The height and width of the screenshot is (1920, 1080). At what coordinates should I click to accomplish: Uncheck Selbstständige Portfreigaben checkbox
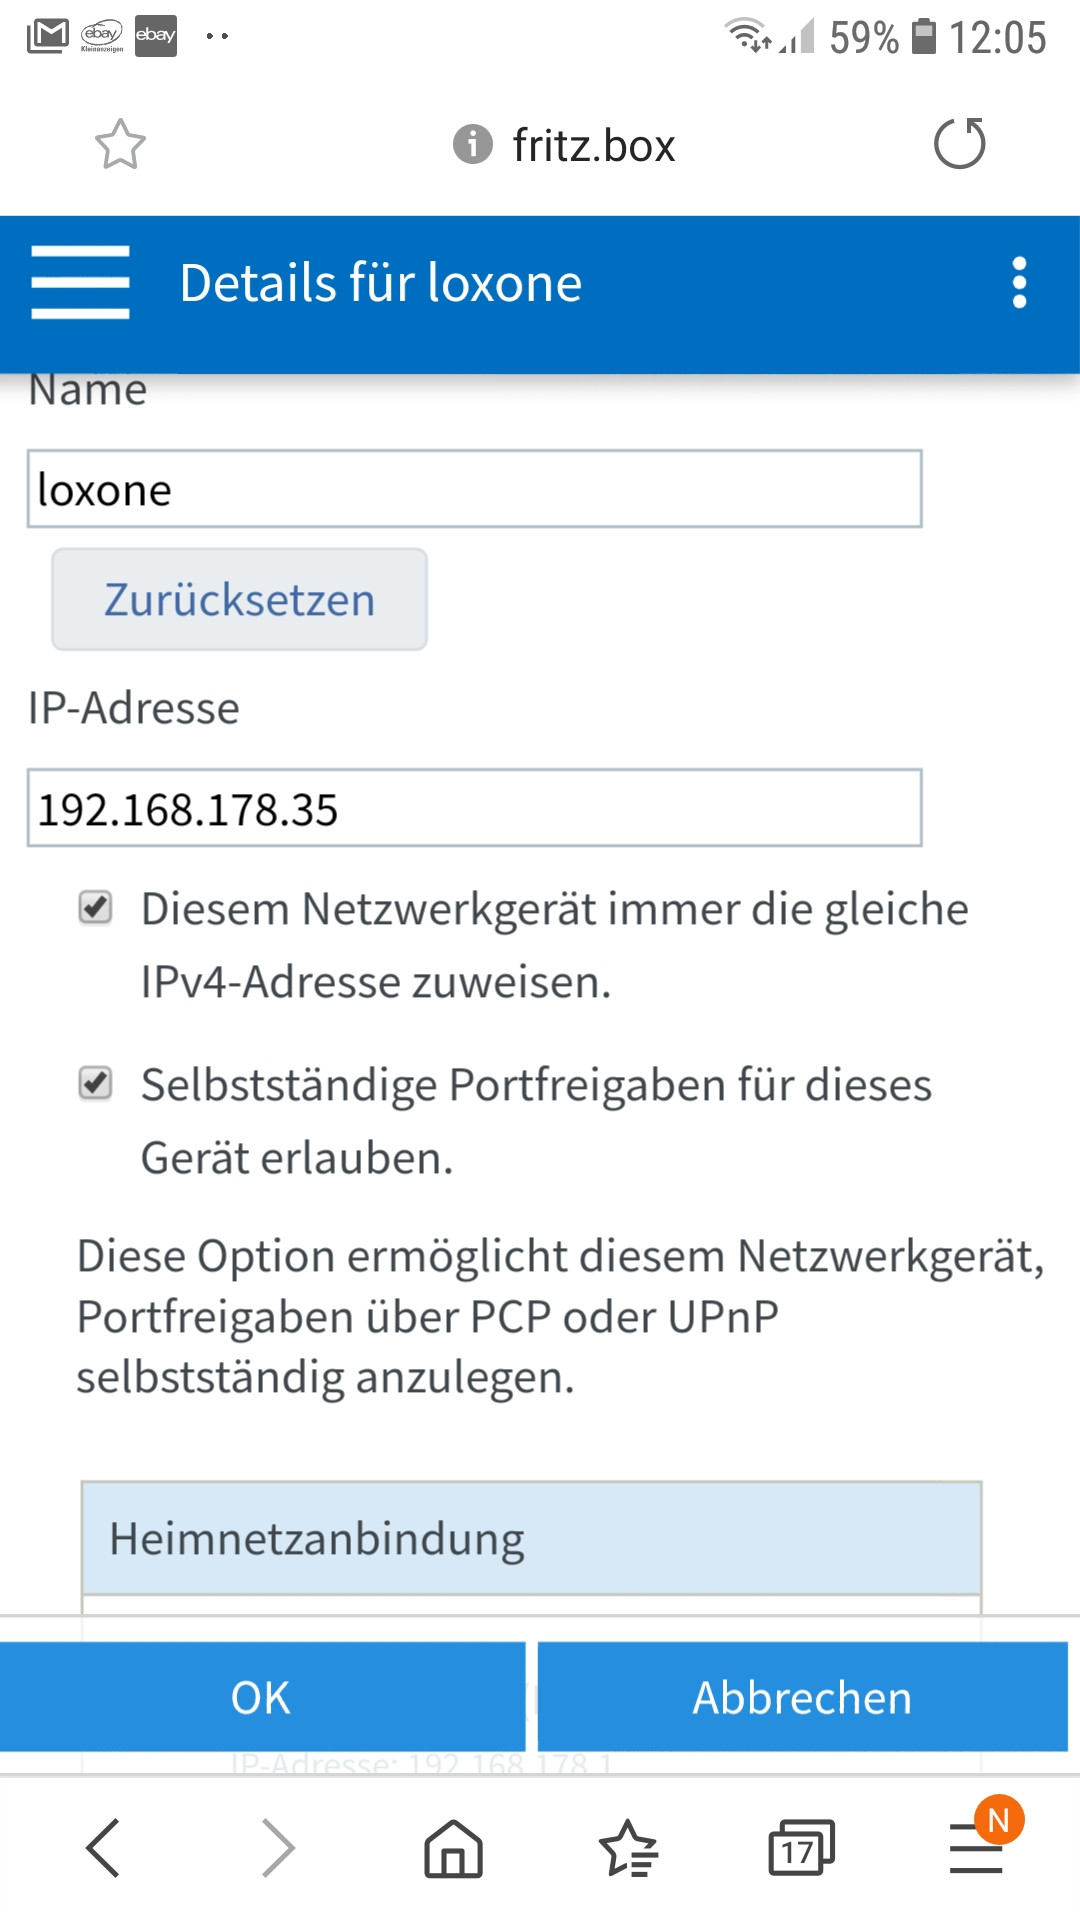(96, 1083)
